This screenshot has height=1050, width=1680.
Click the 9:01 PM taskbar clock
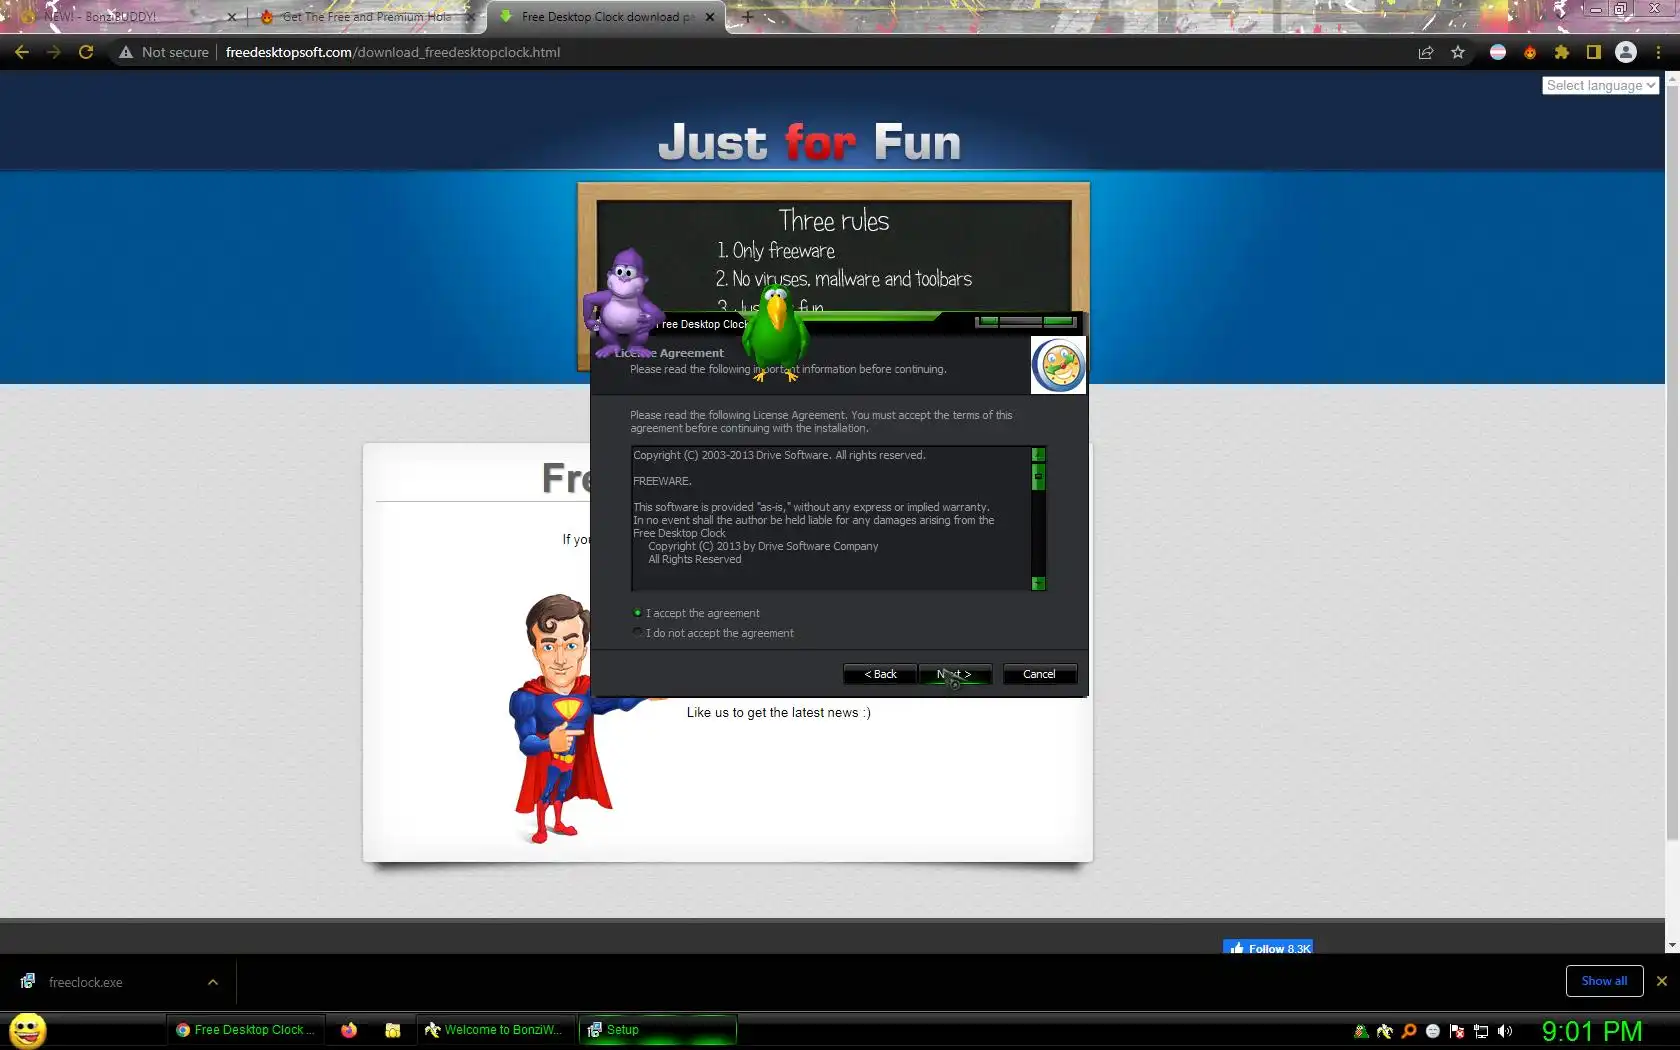[x=1592, y=1031]
